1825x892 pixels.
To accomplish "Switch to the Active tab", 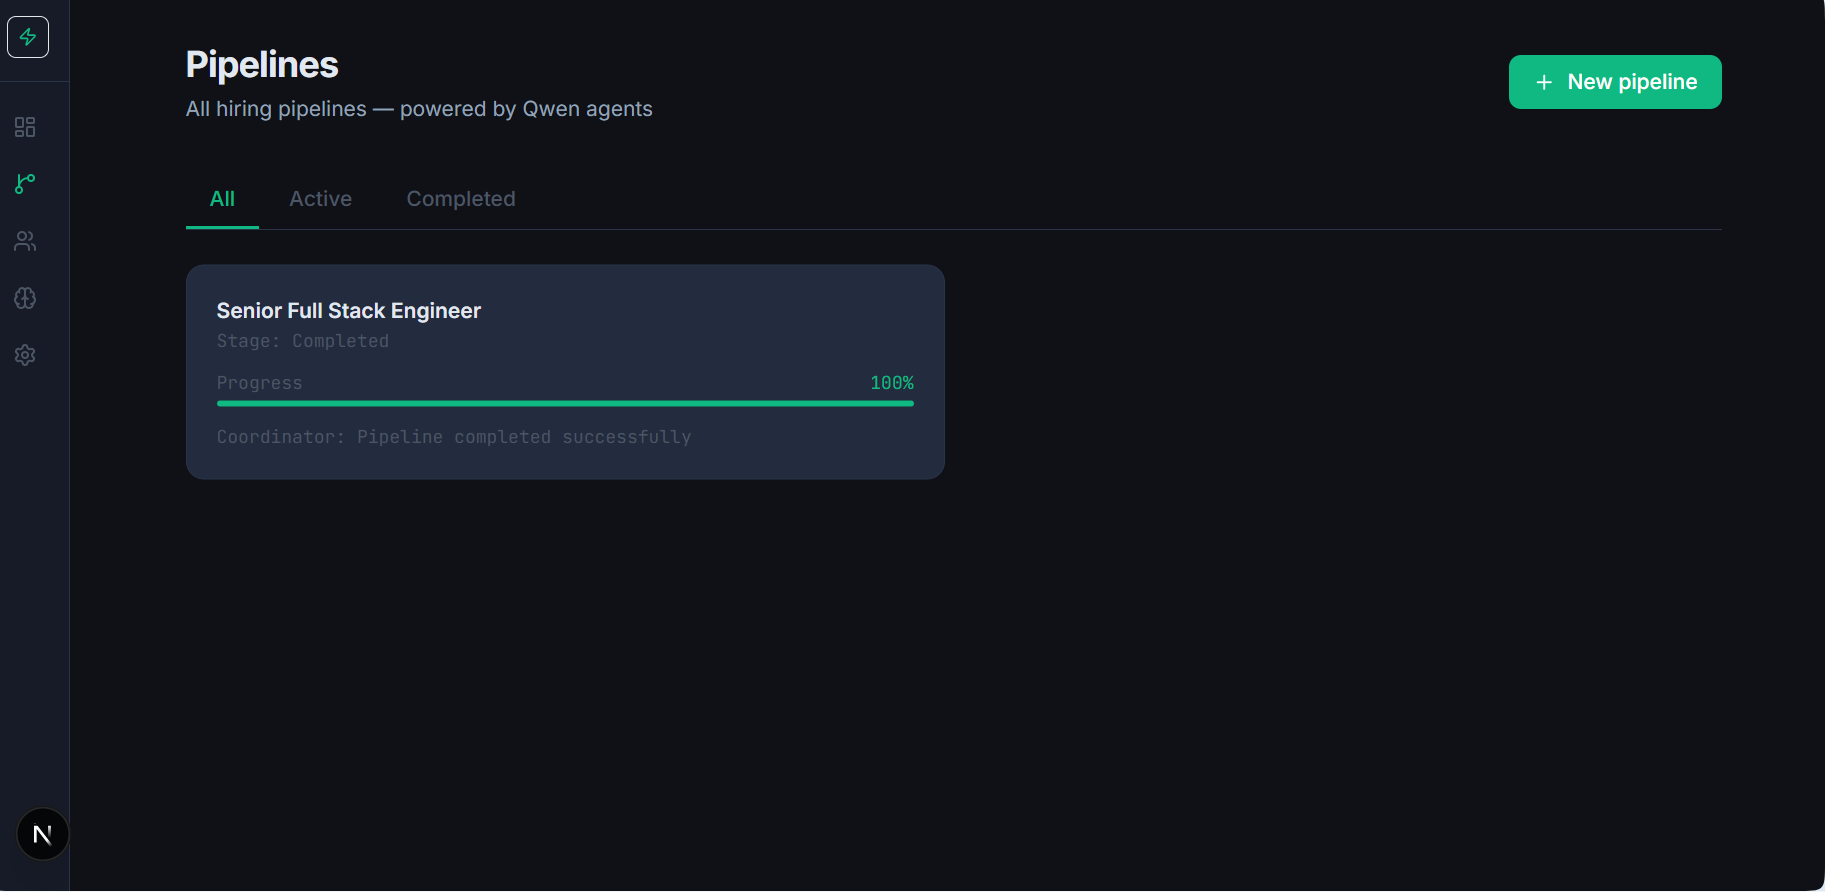I will [320, 199].
